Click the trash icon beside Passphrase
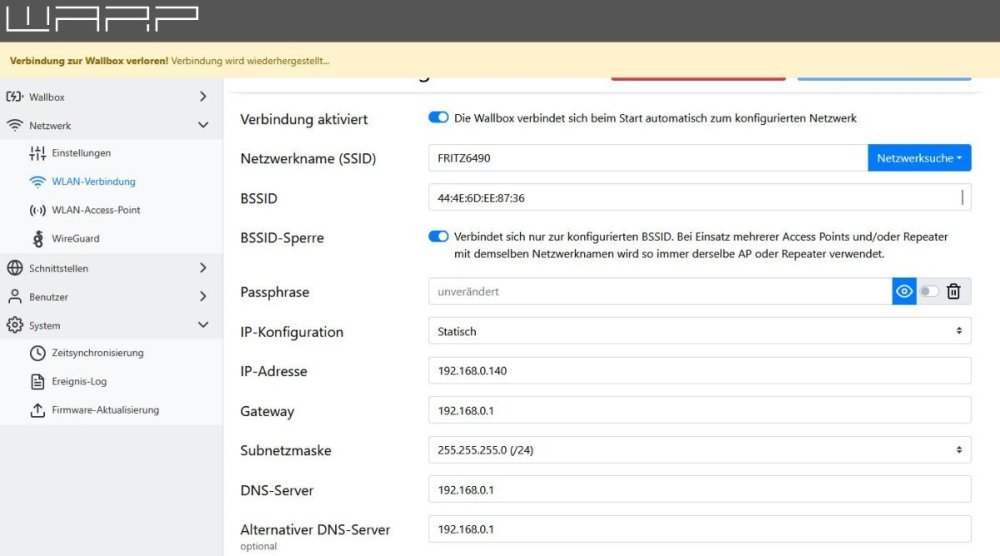 click(954, 291)
